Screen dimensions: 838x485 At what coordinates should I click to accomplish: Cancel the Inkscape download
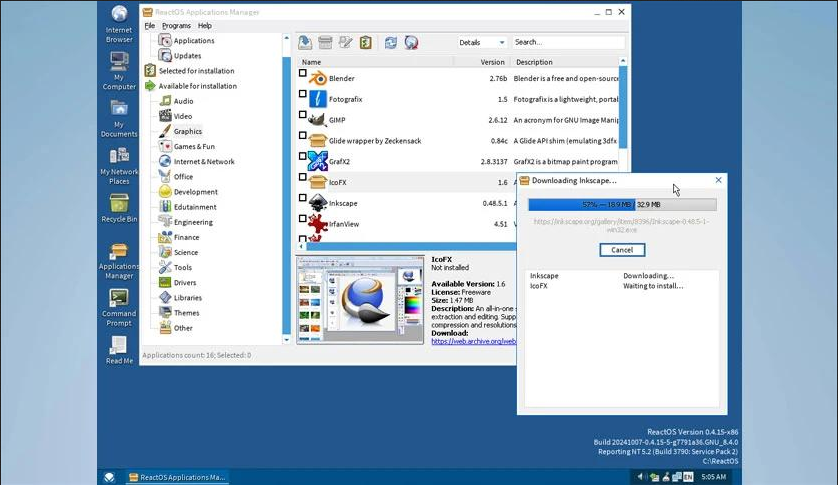point(622,249)
